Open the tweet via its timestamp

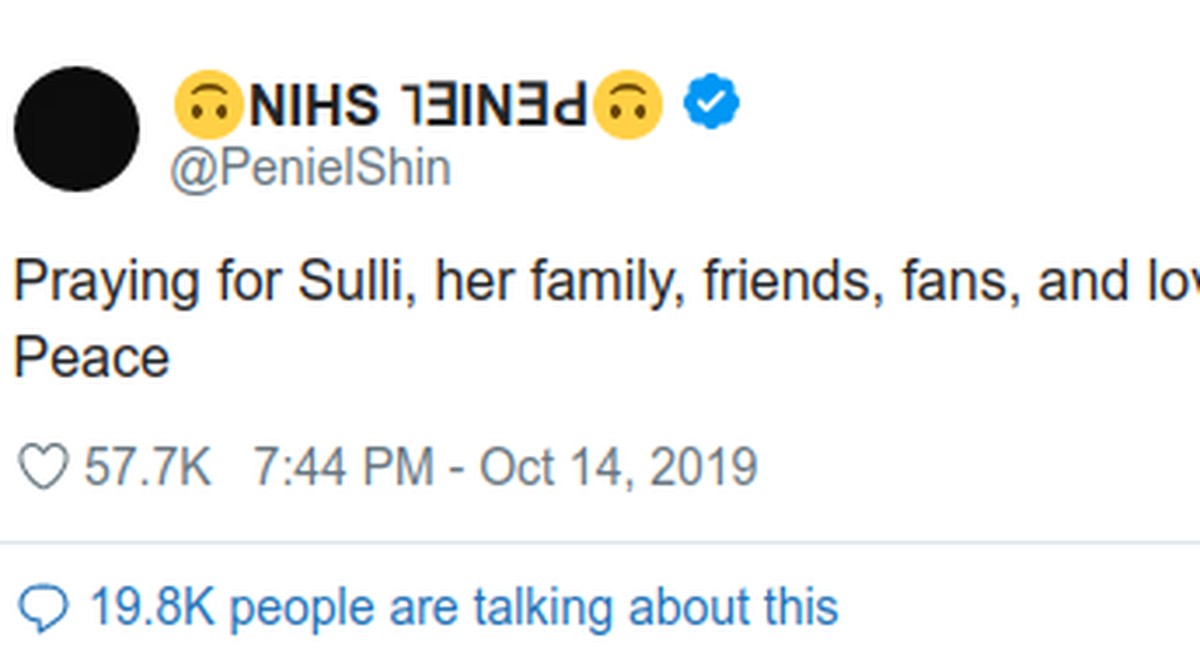point(510,463)
